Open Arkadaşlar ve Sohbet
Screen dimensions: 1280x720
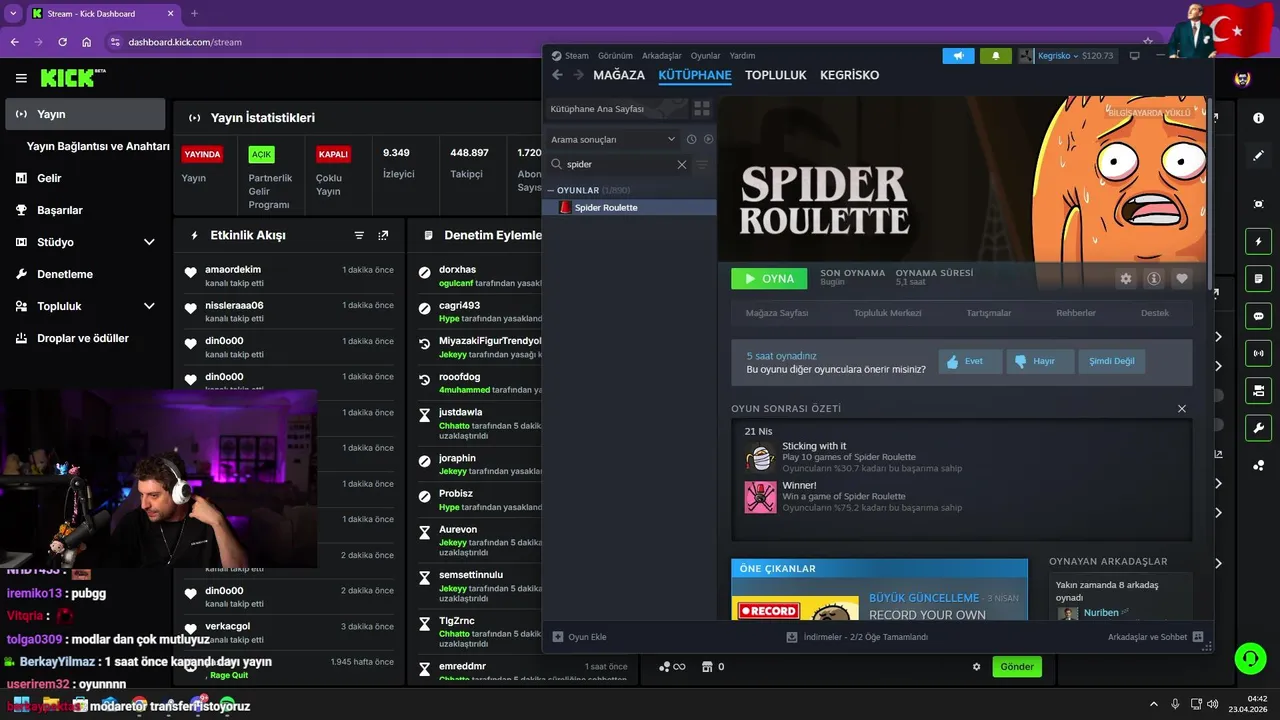[1155, 637]
